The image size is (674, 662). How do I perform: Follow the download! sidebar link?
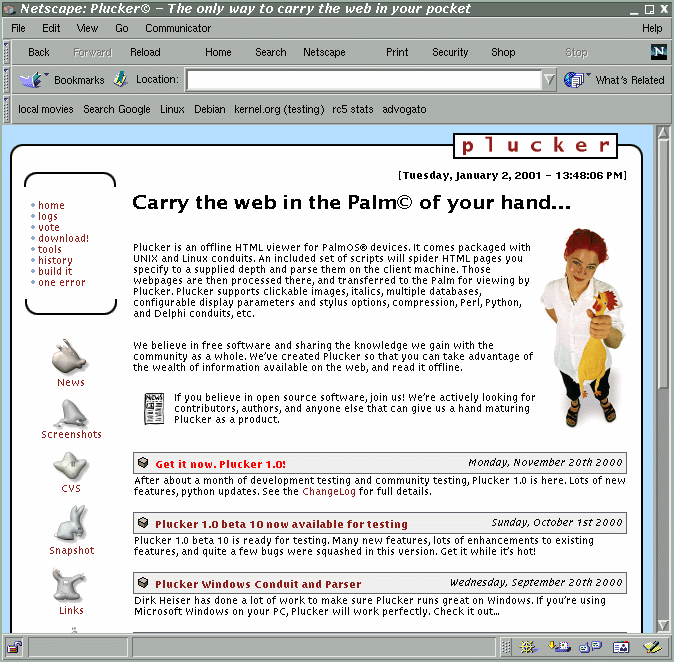(64, 238)
